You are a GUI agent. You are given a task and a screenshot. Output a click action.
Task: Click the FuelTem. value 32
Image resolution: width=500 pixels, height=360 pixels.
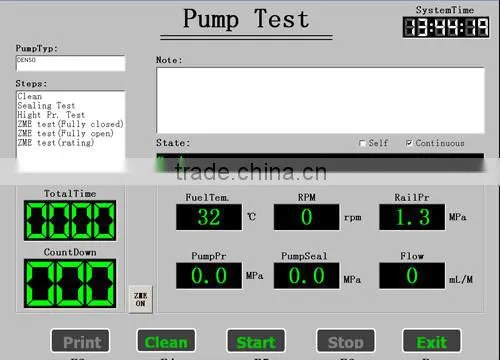coord(209,217)
